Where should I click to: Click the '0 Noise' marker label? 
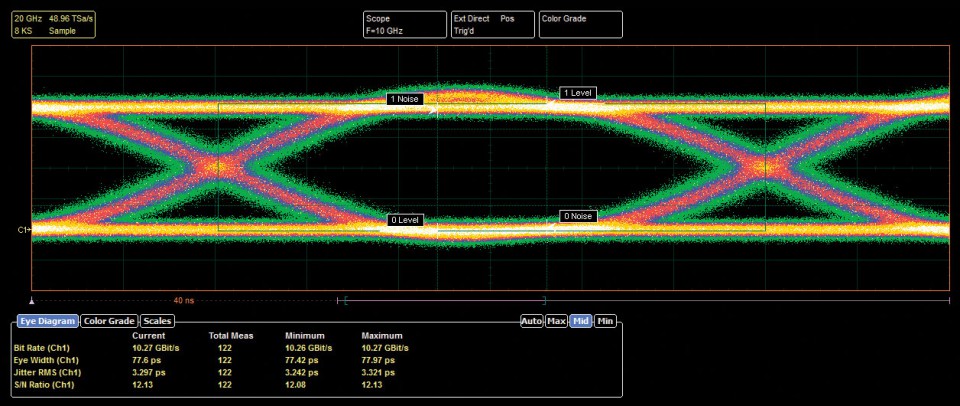579,216
